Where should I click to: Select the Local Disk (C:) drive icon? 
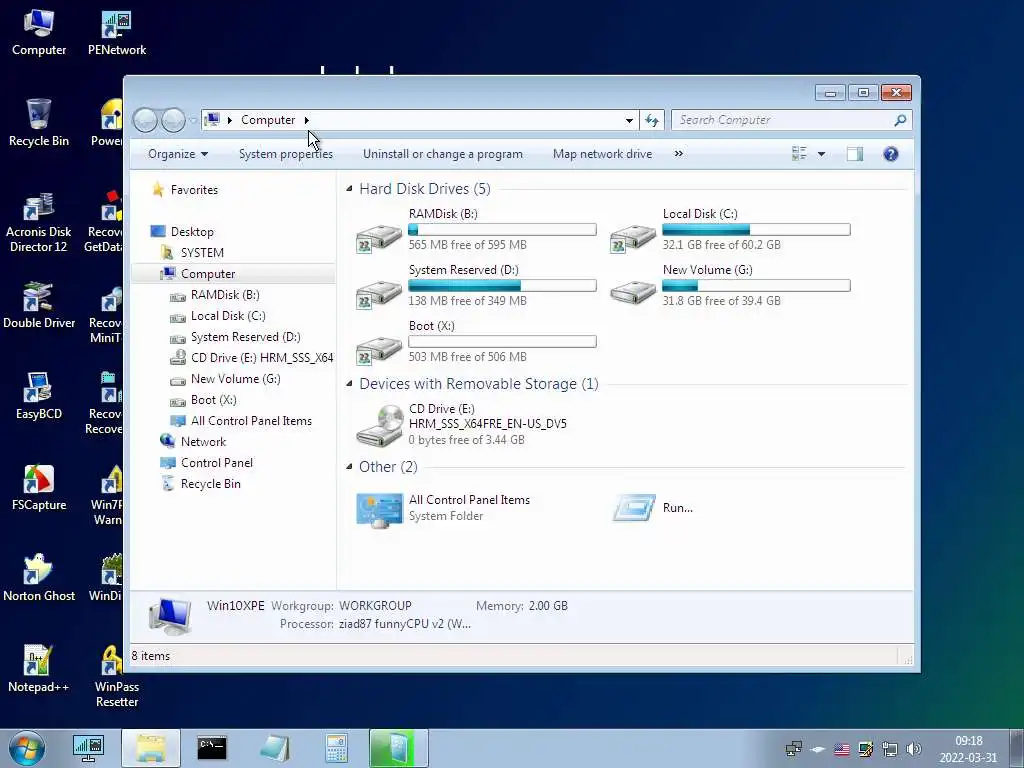click(x=633, y=238)
